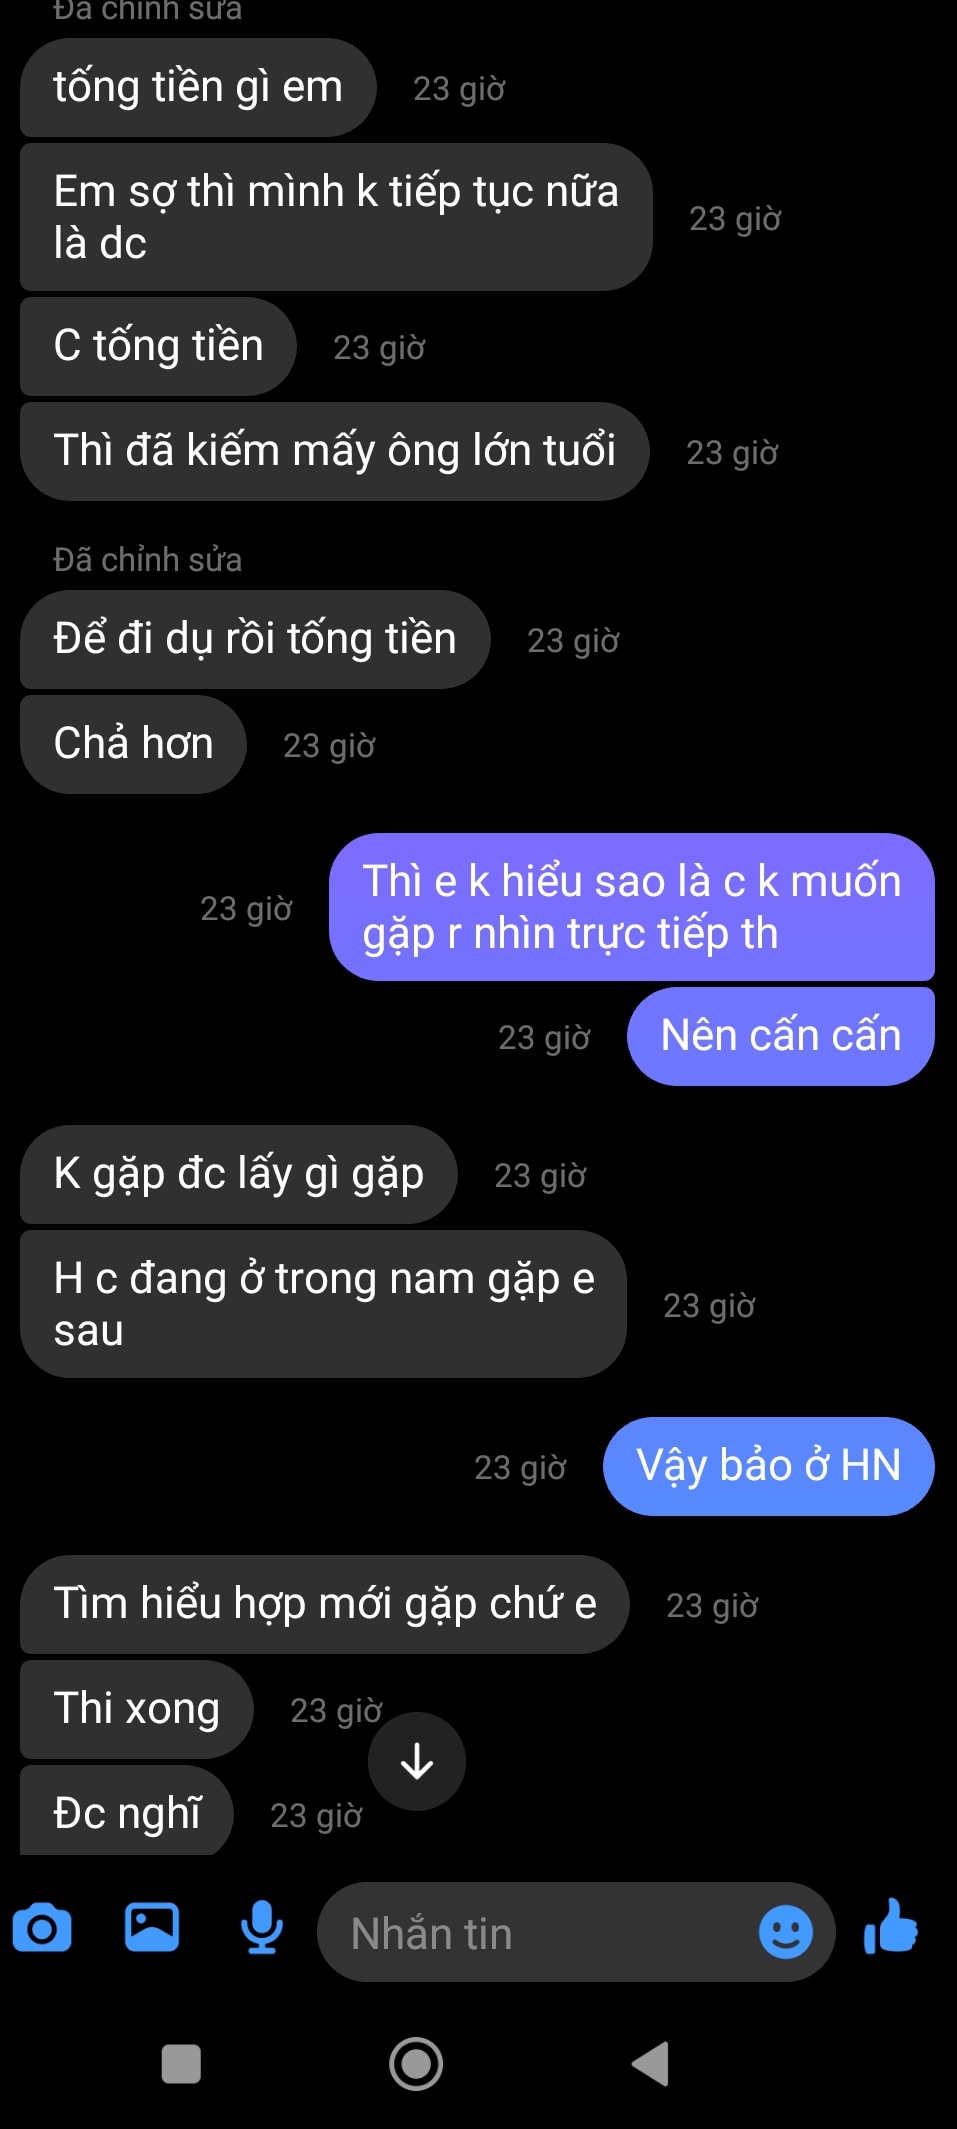Tap the Android home circle button
The width and height of the screenshot is (957, 2129).
416,2064
